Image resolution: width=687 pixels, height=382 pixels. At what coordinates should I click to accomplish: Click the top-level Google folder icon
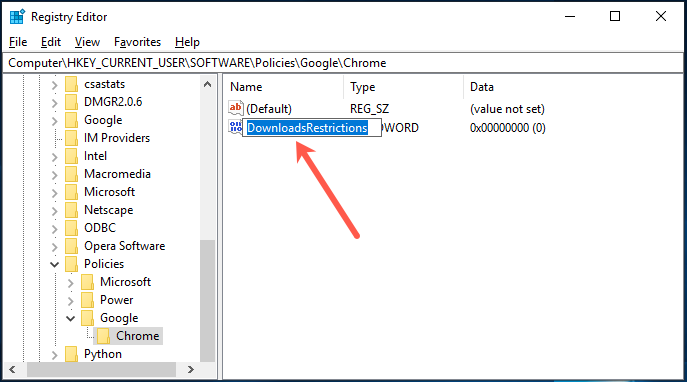[71, 120]
